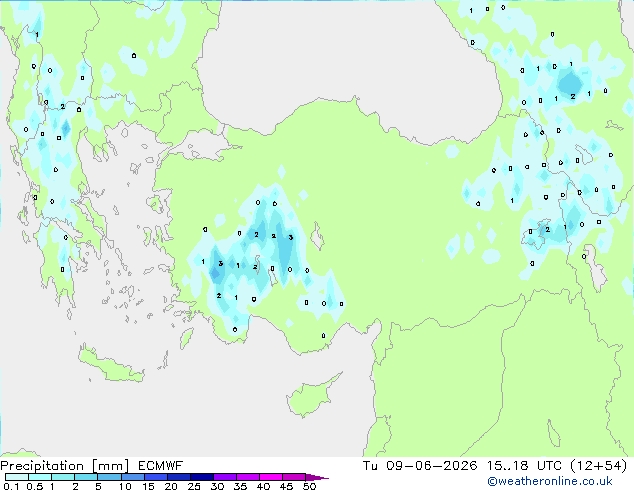Screen dimensions: 634x490
Task: Select the 5 to 10 mm legend swatch
Action: pos(109,477)
